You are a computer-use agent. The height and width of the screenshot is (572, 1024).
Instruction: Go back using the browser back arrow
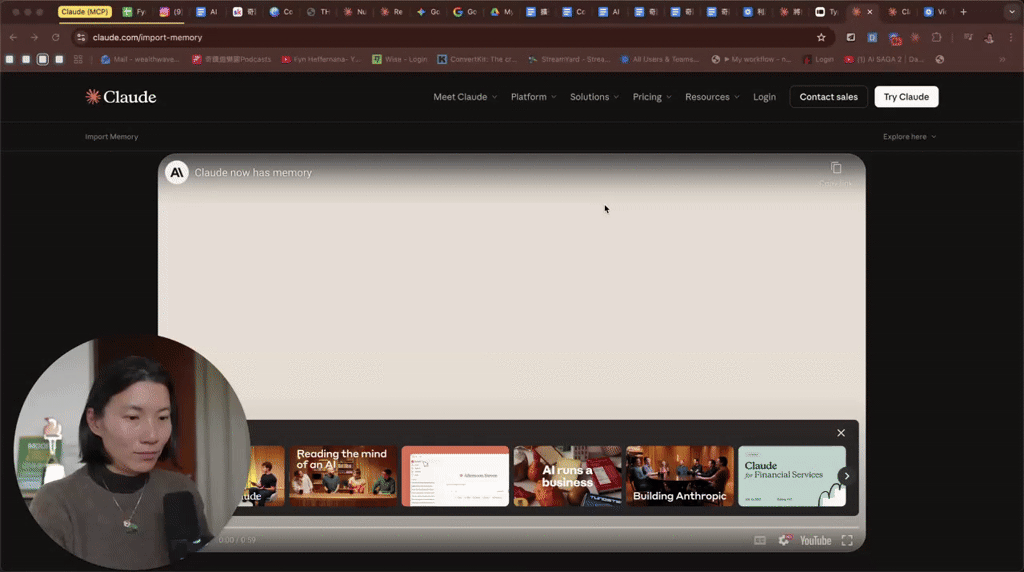tap(14, 37)
